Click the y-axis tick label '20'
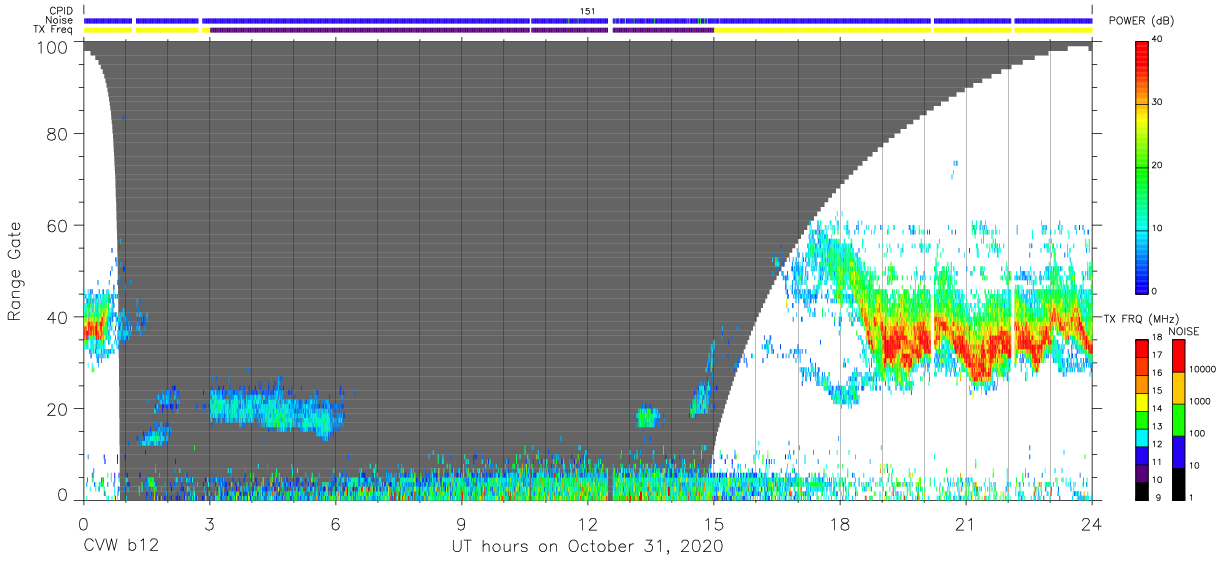This screenshot has width=1228, height=567. pyautogui.click(x=57, y=409)
